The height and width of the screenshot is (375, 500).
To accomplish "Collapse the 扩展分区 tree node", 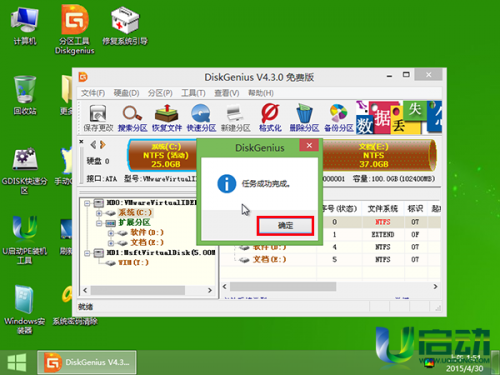I will [x=99, y=223].
